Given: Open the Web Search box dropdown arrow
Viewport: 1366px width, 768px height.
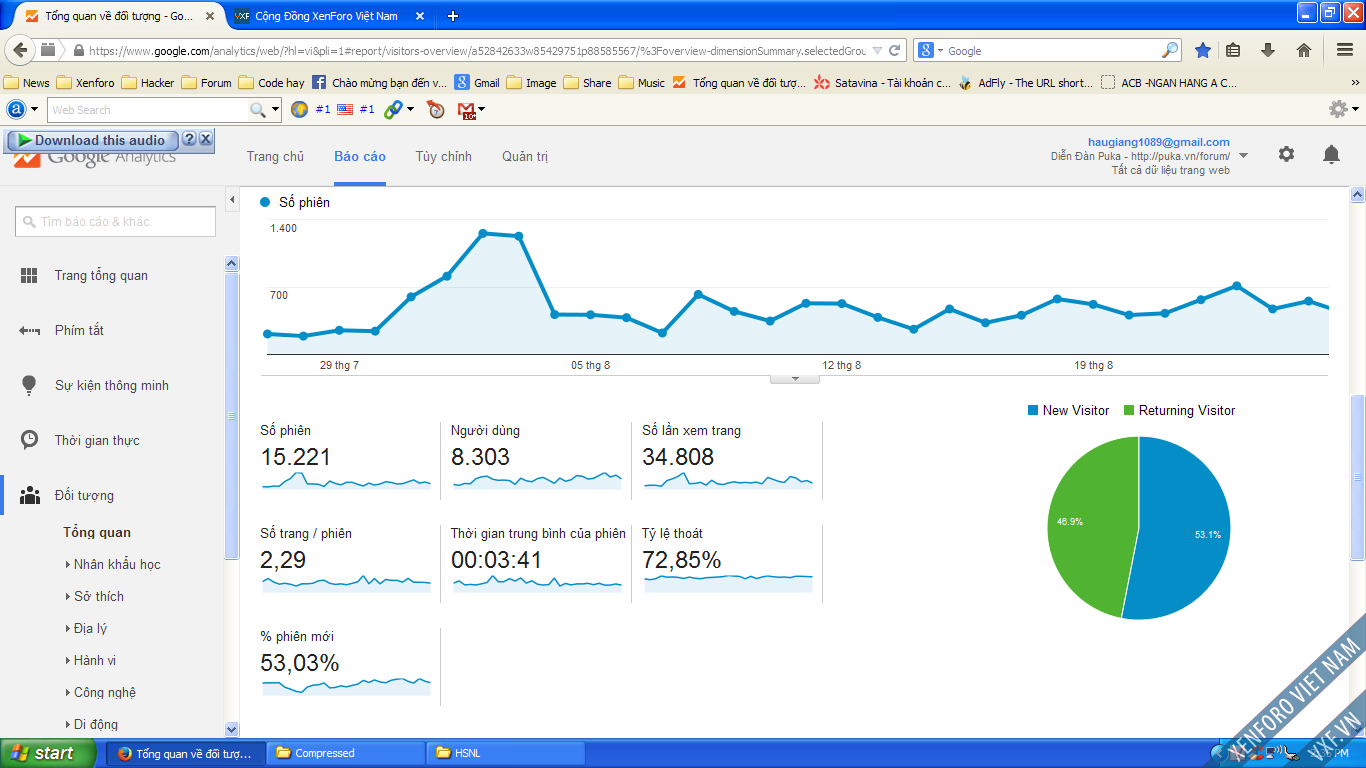Looking at the screenshot, I should pyautogui.click(x=276, y=110).
